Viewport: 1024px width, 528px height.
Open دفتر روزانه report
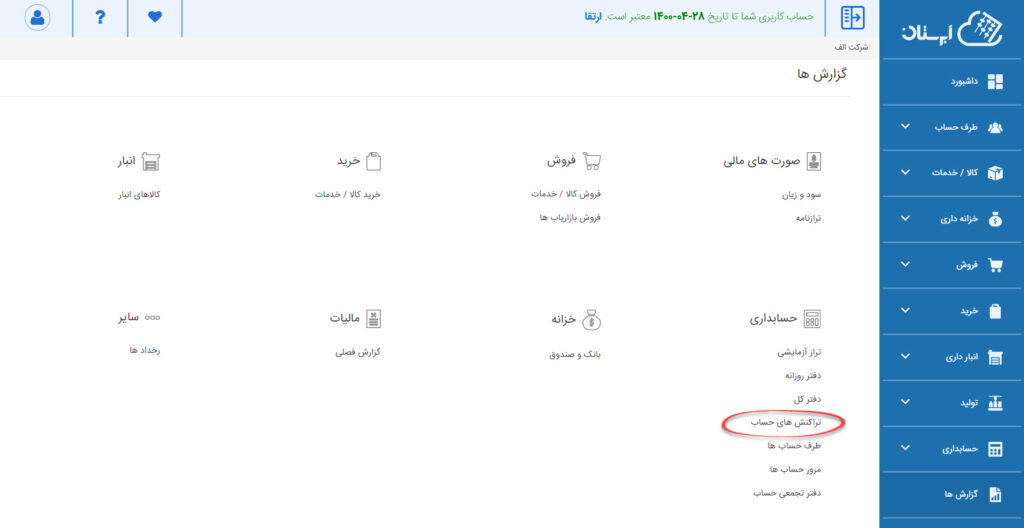click(803, 376)
